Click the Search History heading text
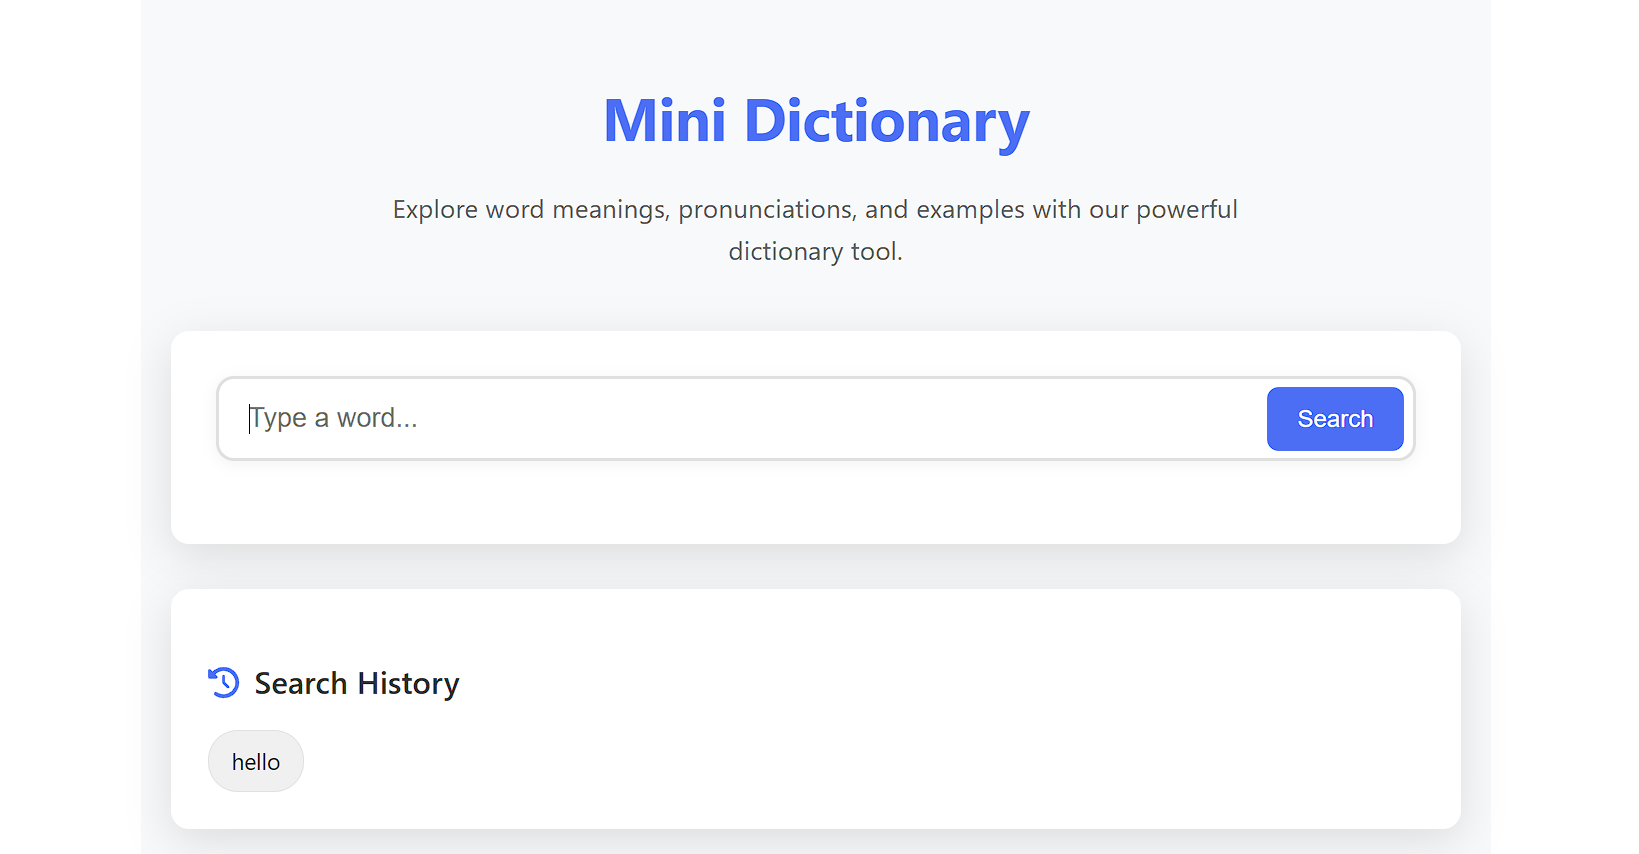Viewport: 1639px width, 854px height. (356, 683)
